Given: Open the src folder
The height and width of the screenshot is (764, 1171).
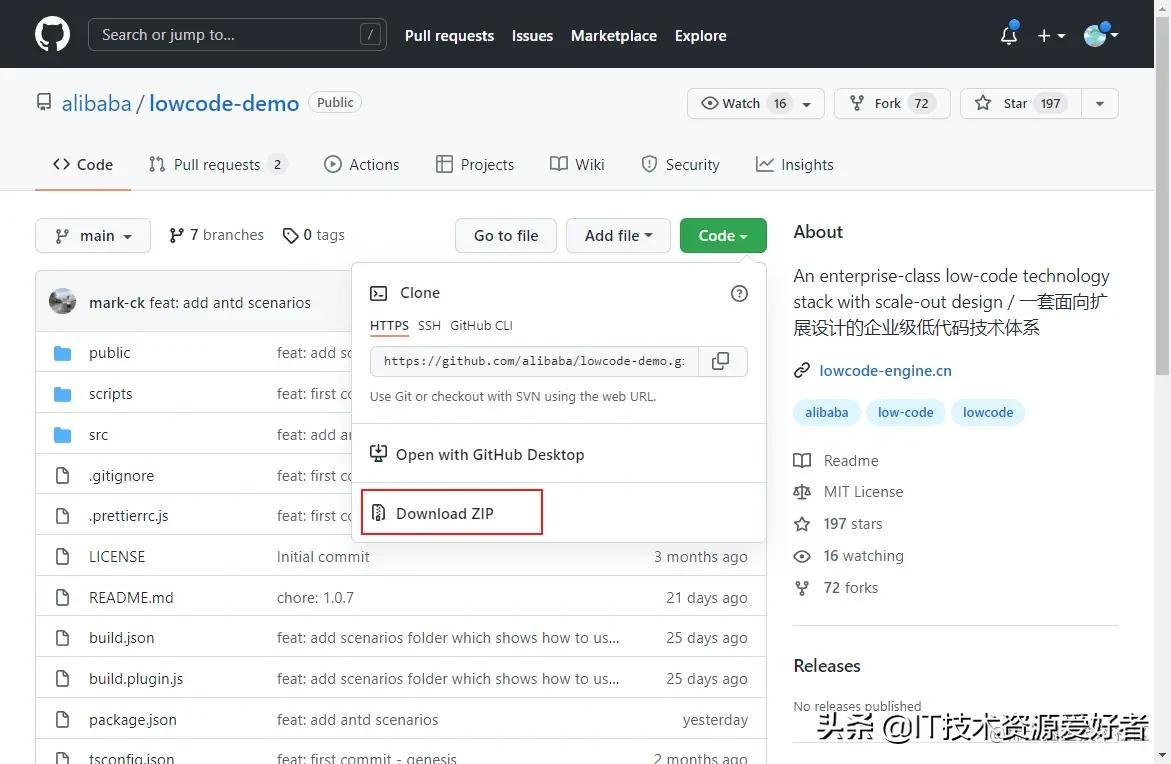Looking at the screenshot, I should pos(99,435).
